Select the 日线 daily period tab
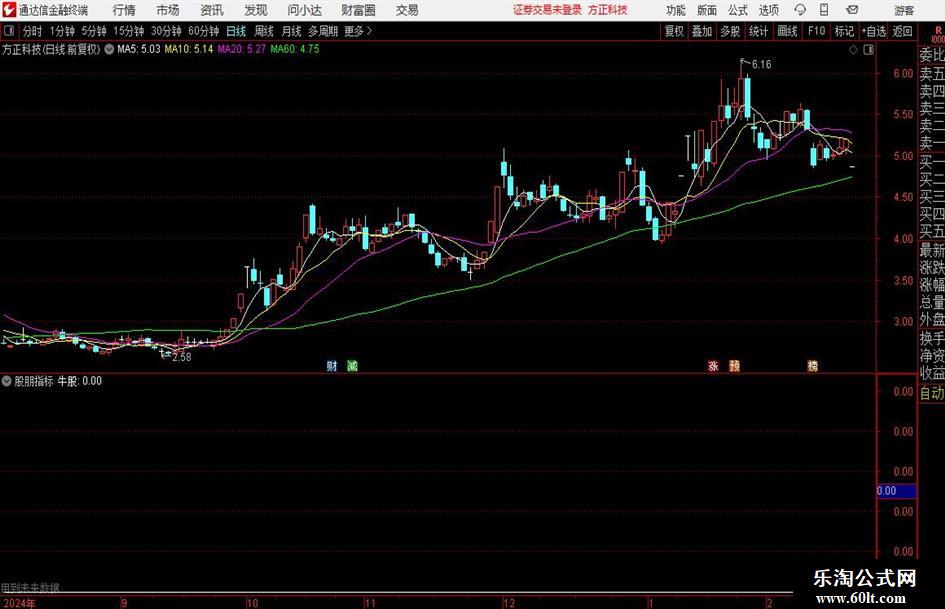Screen dimensions: 945x609 (x=236, y=31)
